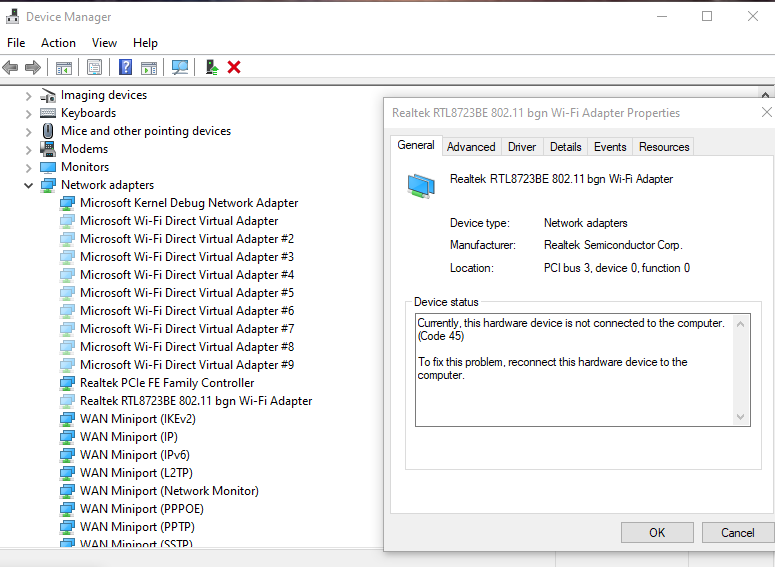Select WAN Miniport (IP) entry
775x567 pixels.
click(129, 437)
